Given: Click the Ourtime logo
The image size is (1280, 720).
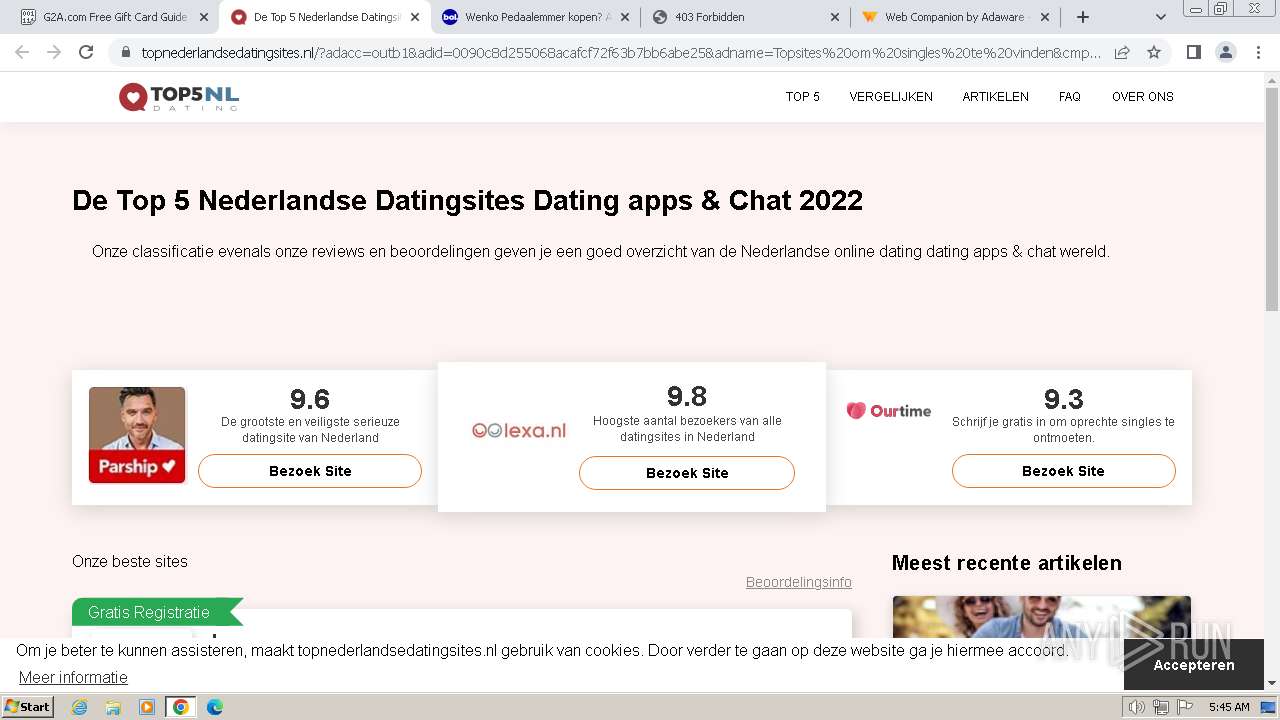Looking at the screenshot, I should [x=888, y=411].
